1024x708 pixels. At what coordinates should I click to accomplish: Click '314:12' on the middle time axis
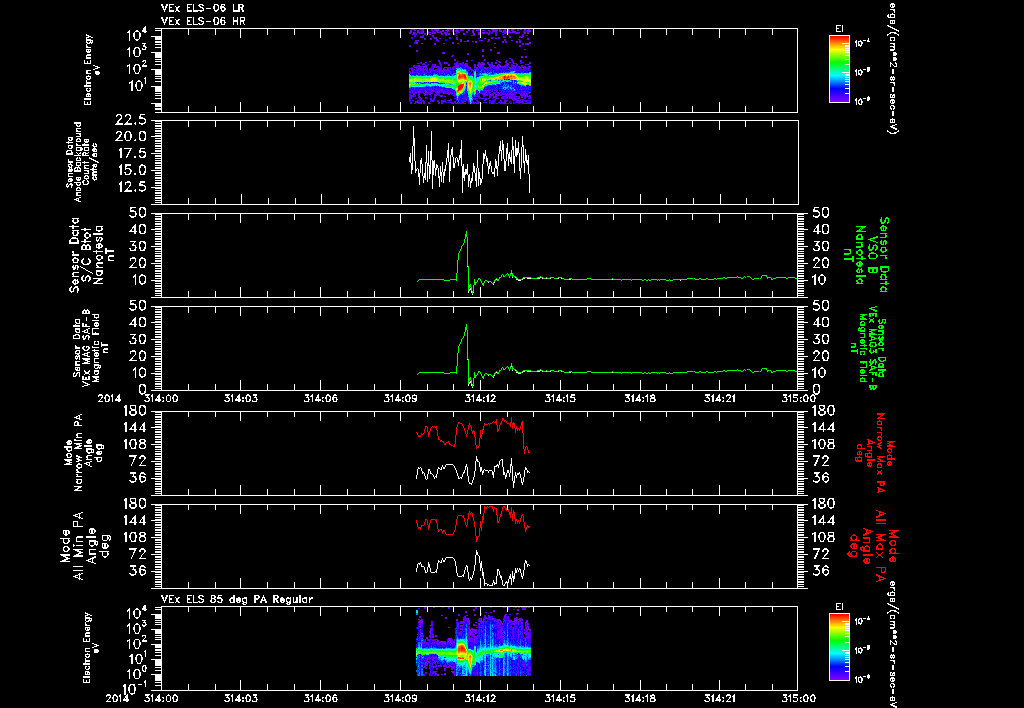[479, 398]
